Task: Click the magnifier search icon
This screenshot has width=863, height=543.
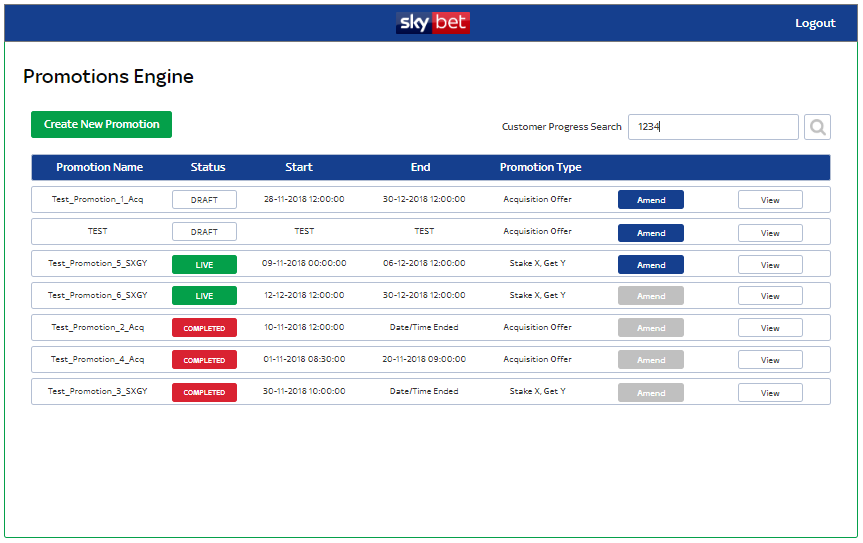Action: (817, 127)
